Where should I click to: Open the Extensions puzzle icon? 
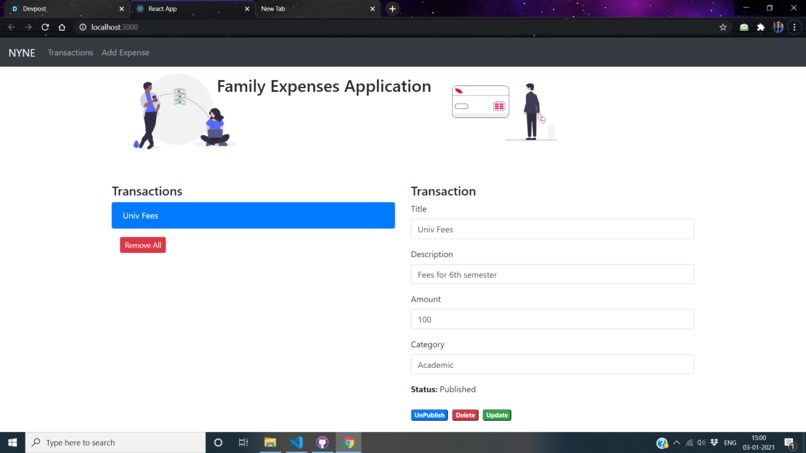pyautogui.click(x=761, y=27)
